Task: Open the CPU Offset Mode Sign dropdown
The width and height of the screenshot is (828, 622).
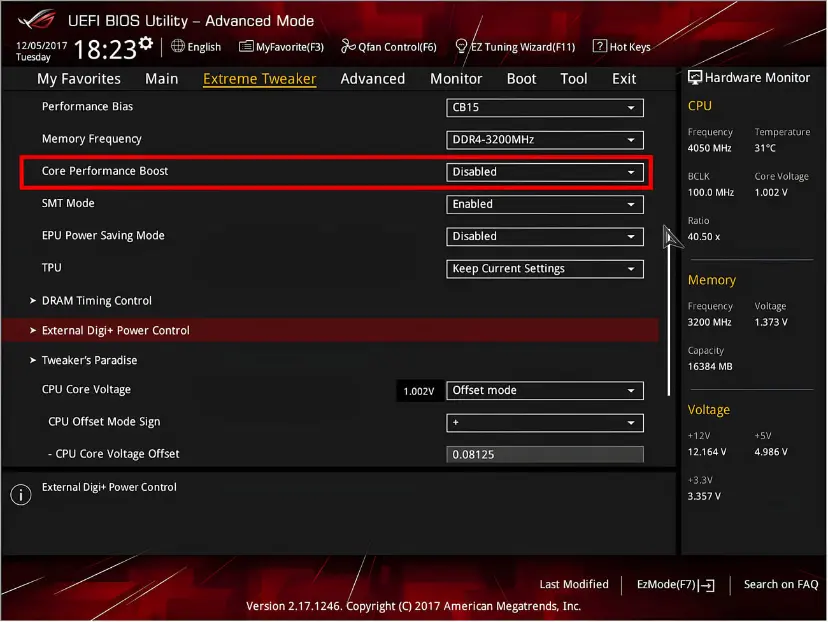Action: [544, 422]
